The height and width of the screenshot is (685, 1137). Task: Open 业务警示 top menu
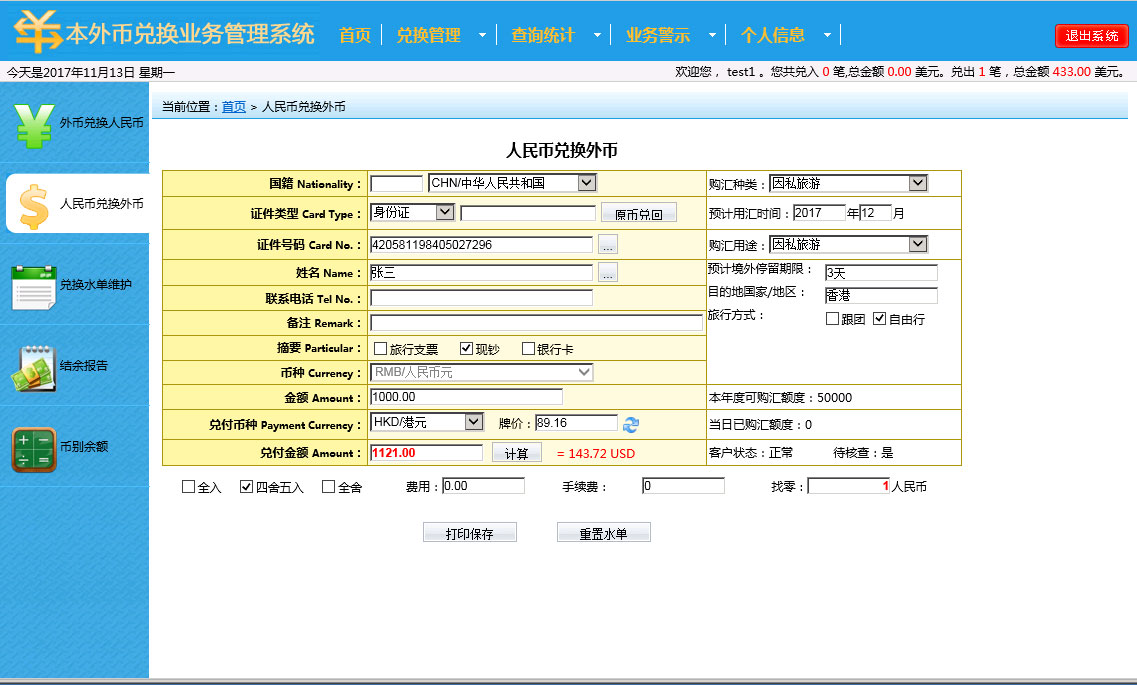coord(658,35)
